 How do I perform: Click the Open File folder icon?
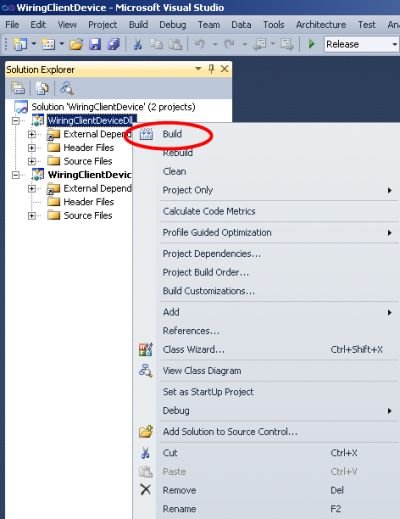pyautogui.click(x=76, y=44)
